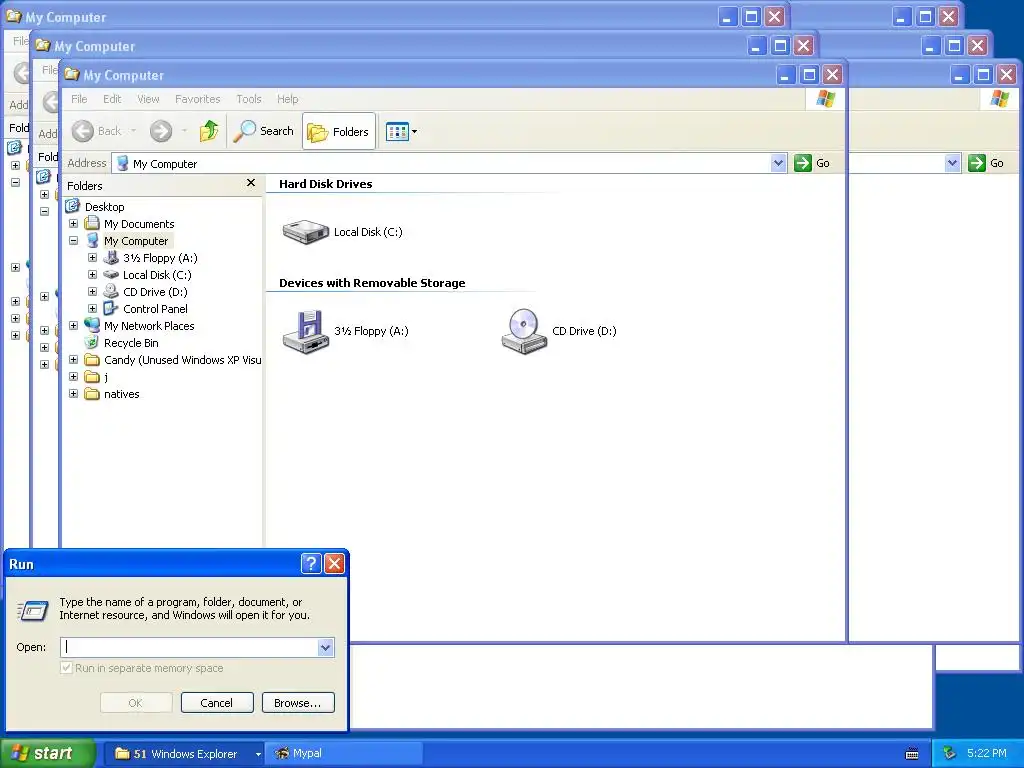
Task: Select natives folder icon in tree
Action: 92,394
